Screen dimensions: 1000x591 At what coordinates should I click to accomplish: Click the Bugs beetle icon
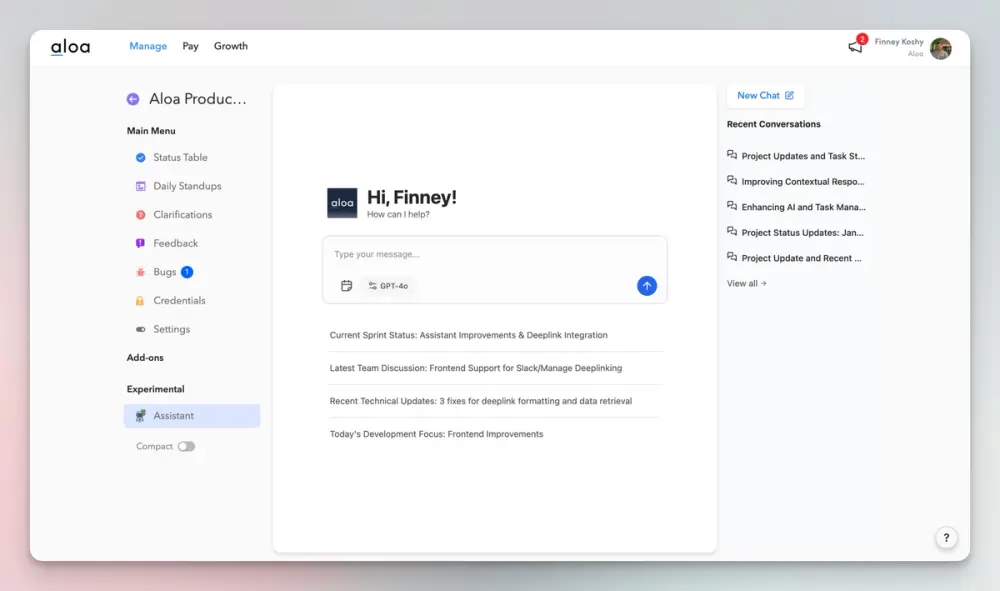[x=140, y=272]
